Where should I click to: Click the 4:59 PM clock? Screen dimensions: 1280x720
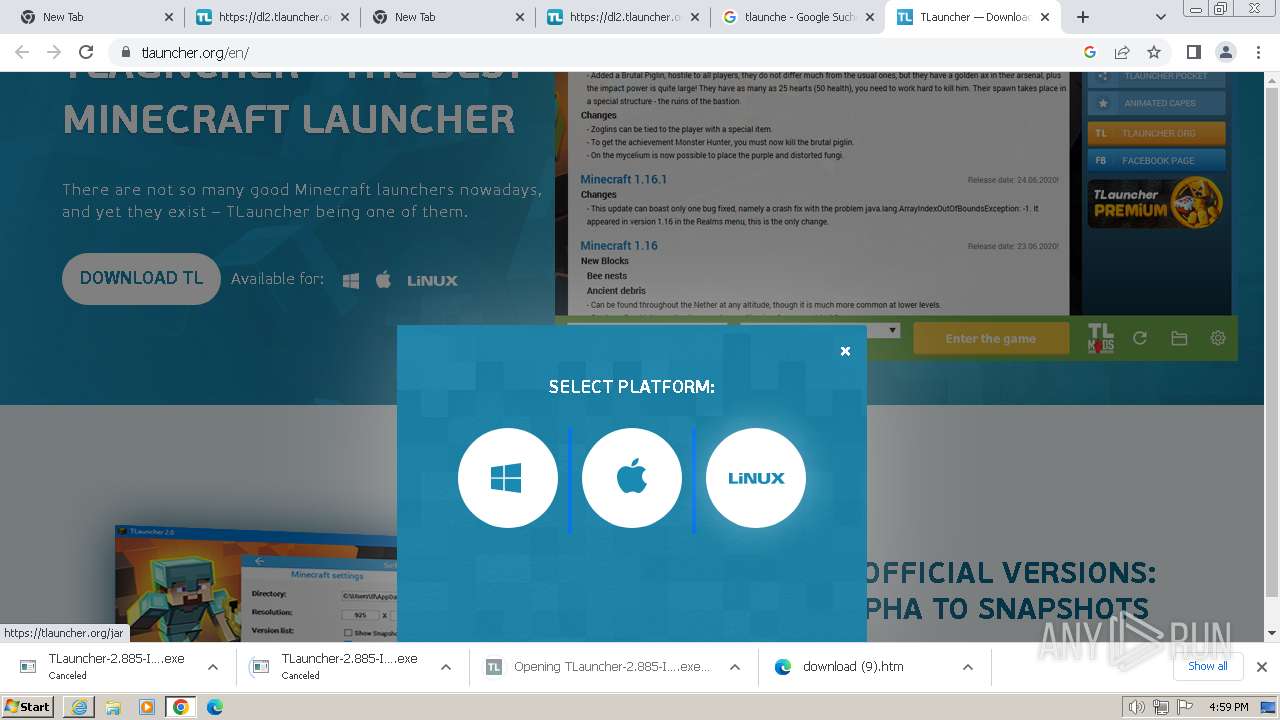(x=1228, y=707)
